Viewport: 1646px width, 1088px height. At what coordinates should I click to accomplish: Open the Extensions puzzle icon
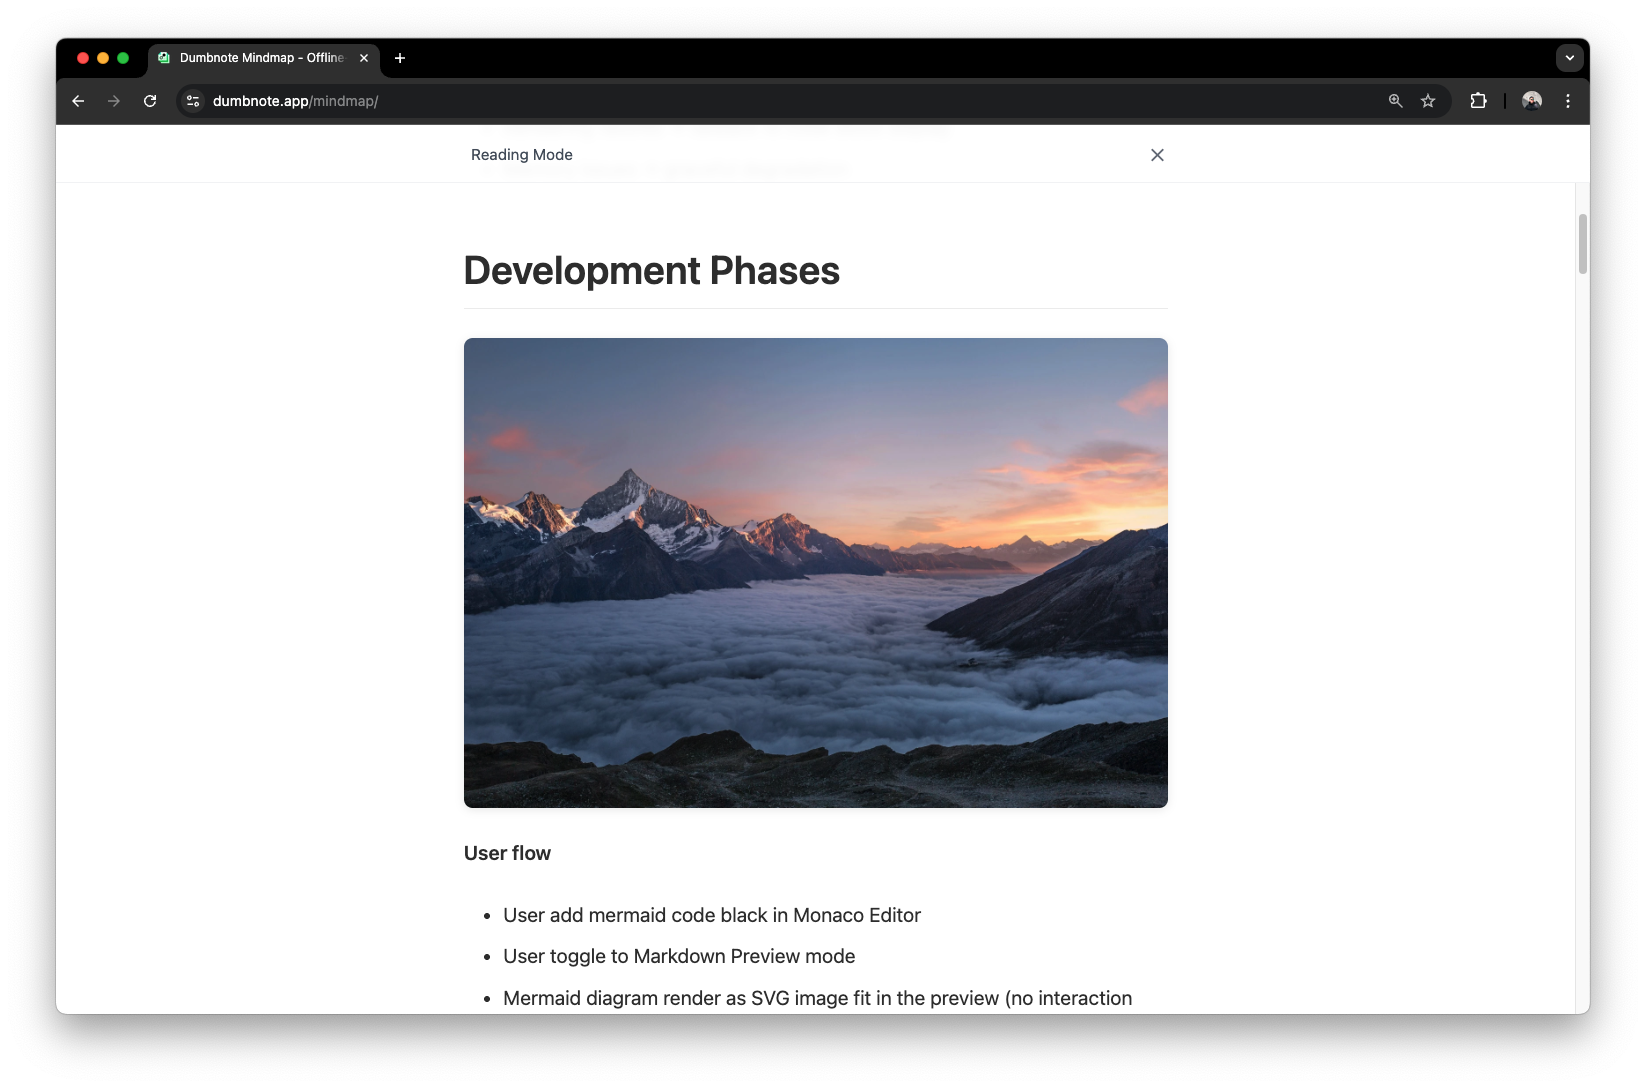(x=1478, y=101)
